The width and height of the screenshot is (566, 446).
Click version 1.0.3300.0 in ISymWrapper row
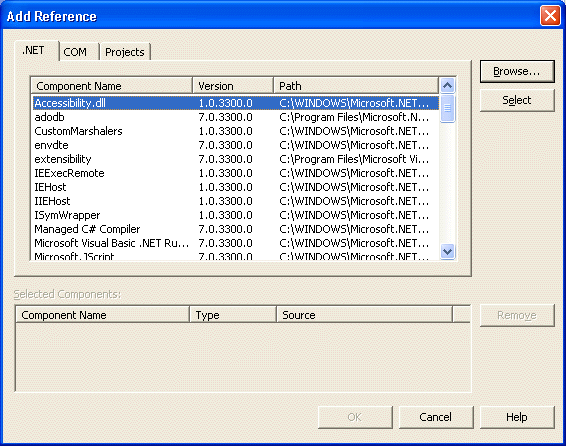coord(226,215)
